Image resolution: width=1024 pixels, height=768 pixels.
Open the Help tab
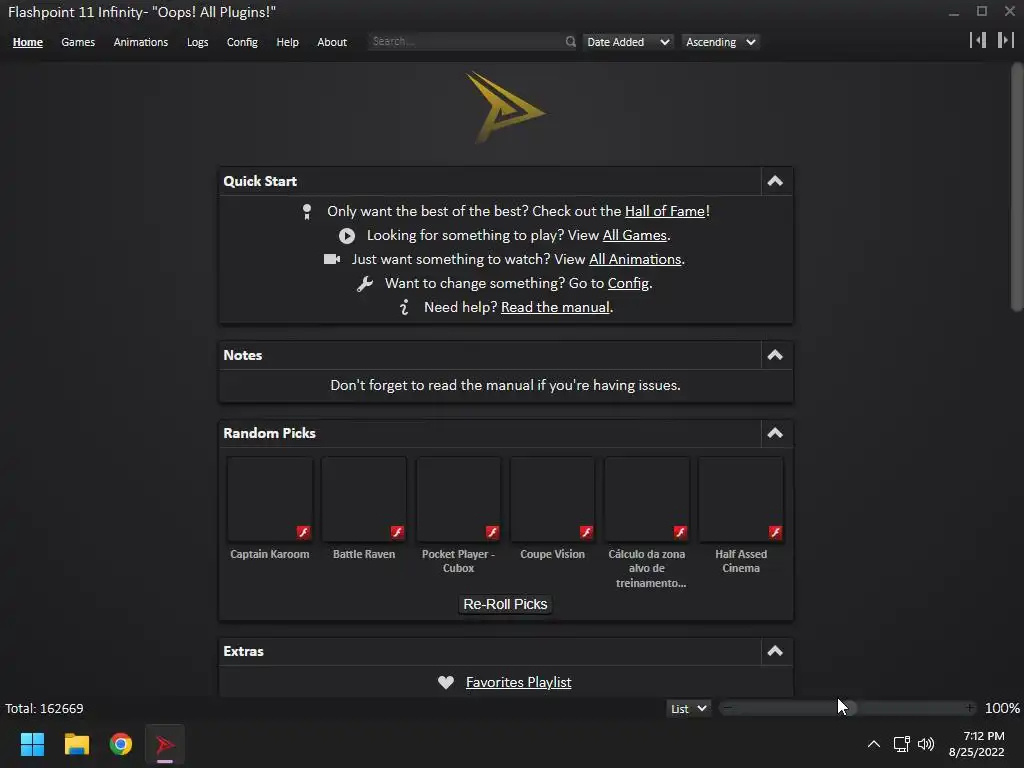pyautogui.click(x=287, y=42)
